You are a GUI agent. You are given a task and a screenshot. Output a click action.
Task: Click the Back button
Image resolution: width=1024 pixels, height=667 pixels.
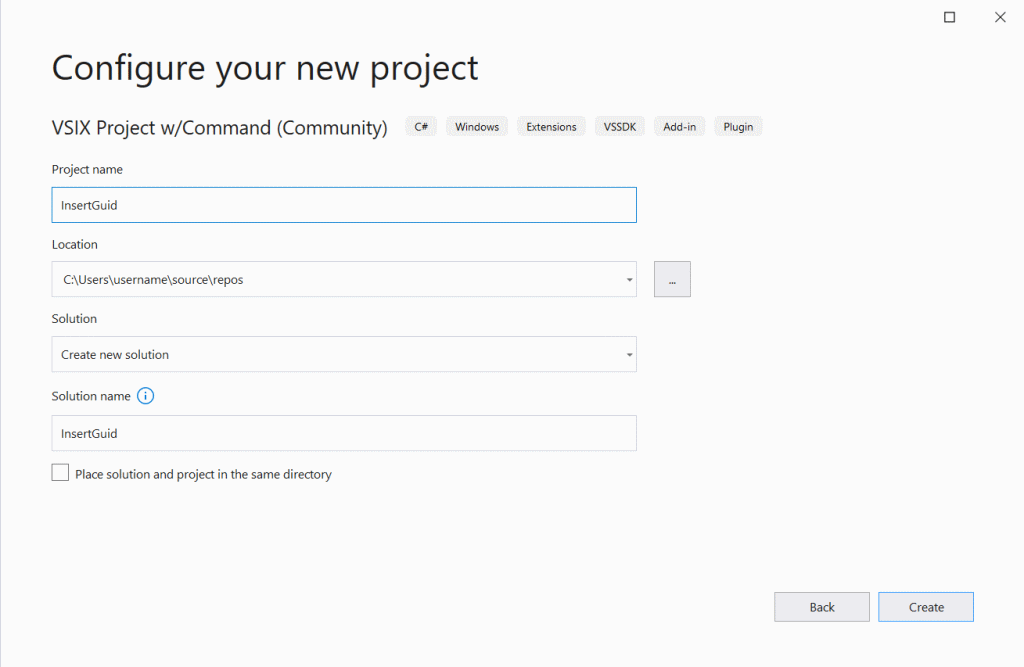tap(821, 606)
